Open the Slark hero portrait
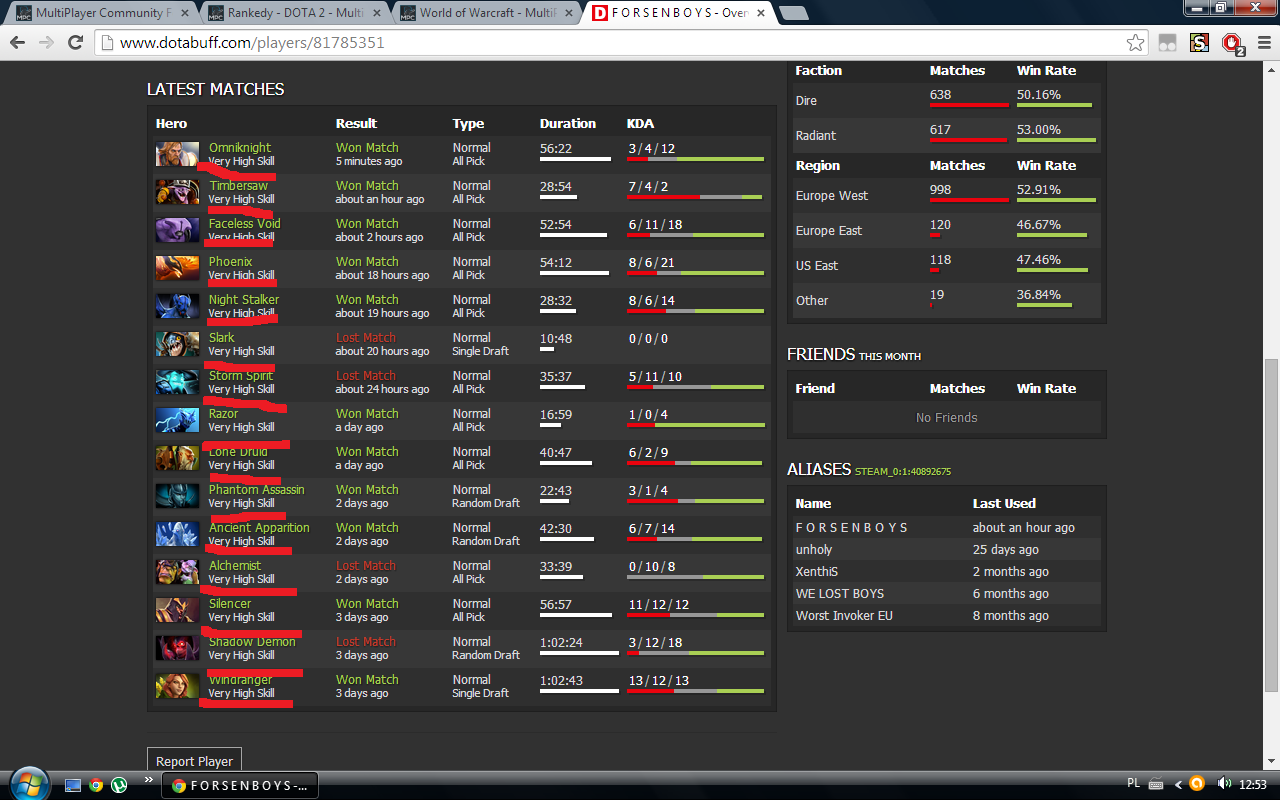 [177, 345]
